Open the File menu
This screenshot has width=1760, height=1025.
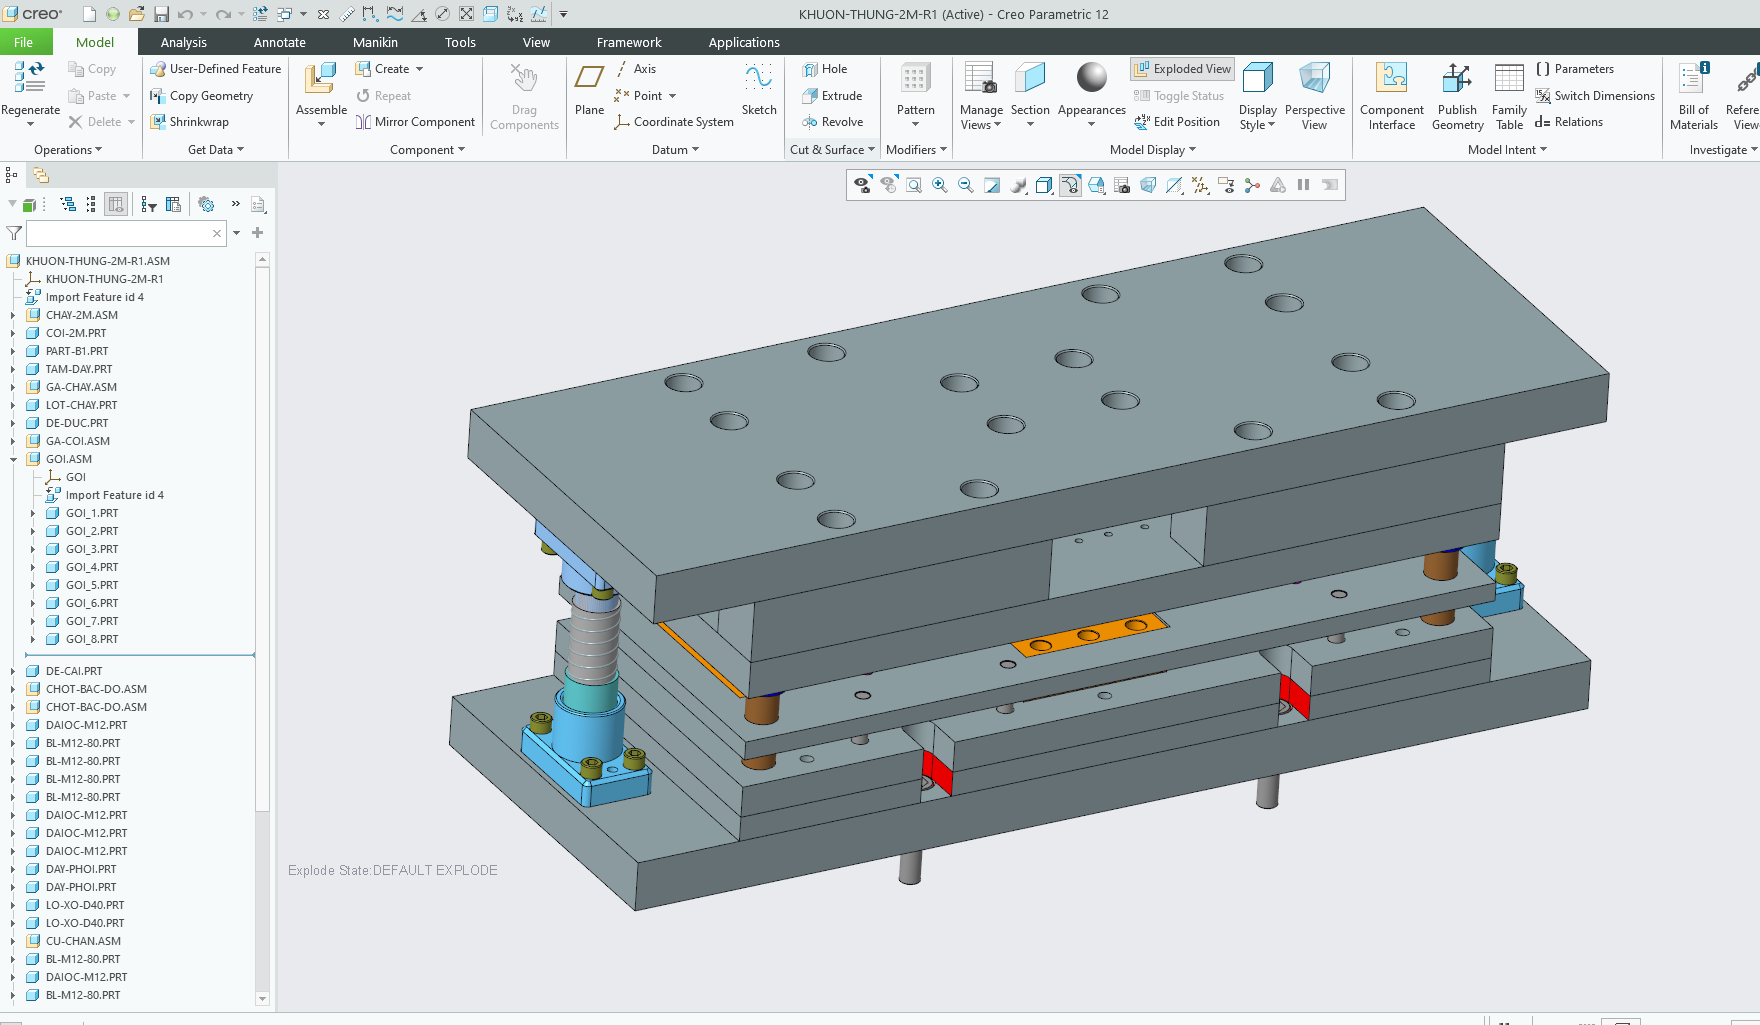[x=24, y=42]
